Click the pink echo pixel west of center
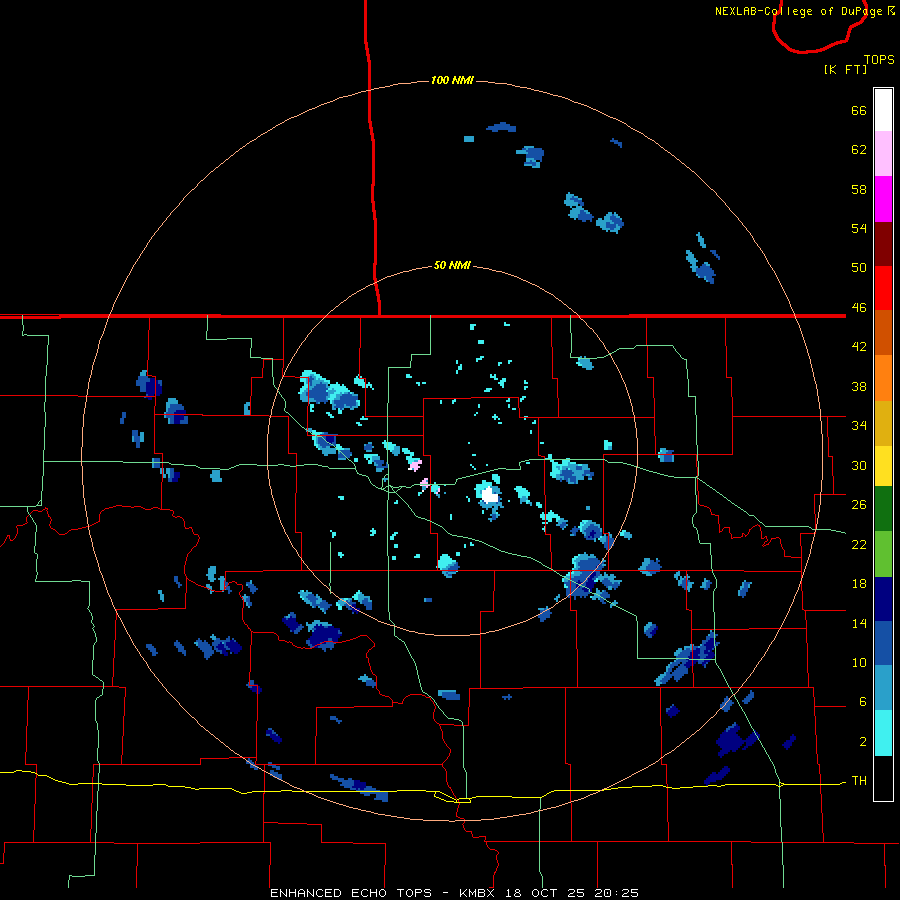900x900 pixels. [x=415, y=464]
